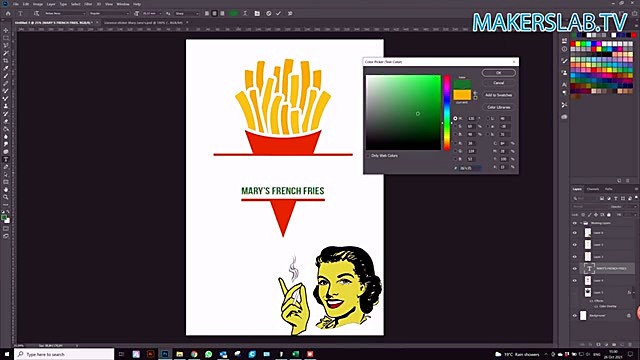Click the center text alignment icon
640x360 pixels.
pyautogui.click(x=215, y=13)
